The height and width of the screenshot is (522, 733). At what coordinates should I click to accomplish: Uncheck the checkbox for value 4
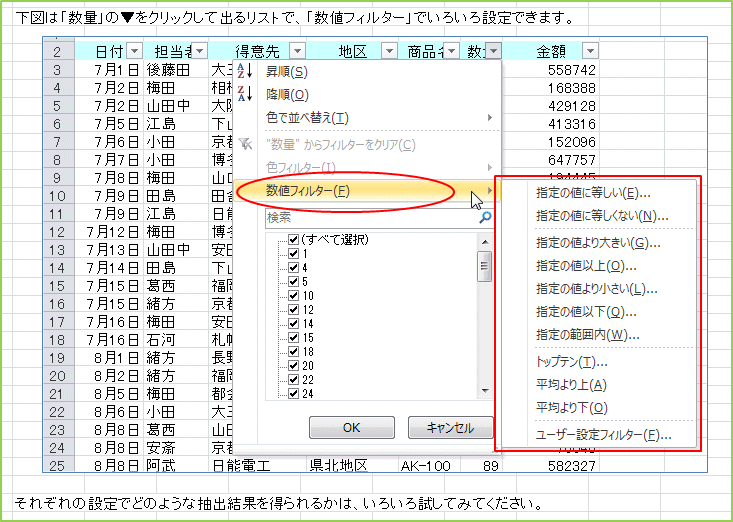tap(294, 268)
